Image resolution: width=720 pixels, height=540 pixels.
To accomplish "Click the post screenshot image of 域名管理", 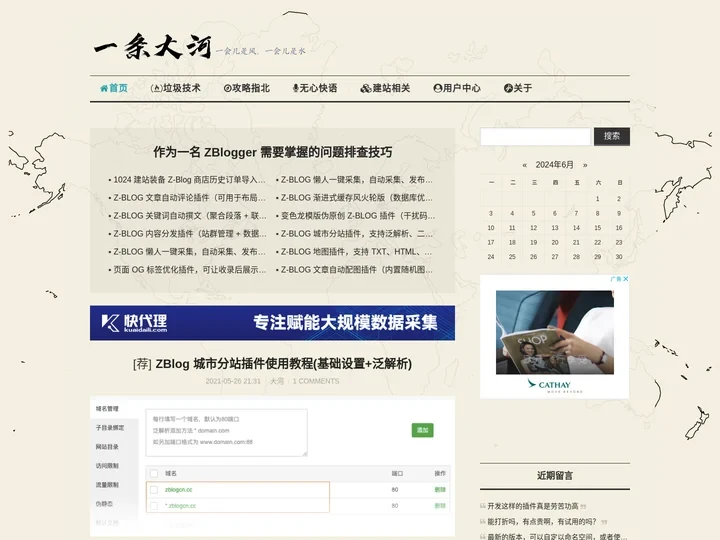I will point(272,466).
